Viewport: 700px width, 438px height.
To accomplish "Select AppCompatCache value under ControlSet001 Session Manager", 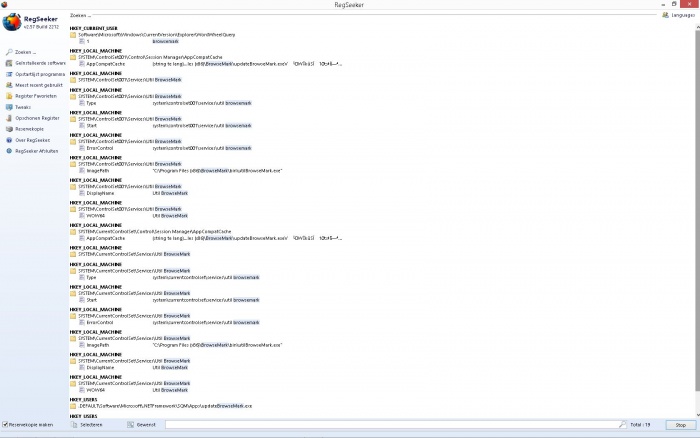I will 106,64.
